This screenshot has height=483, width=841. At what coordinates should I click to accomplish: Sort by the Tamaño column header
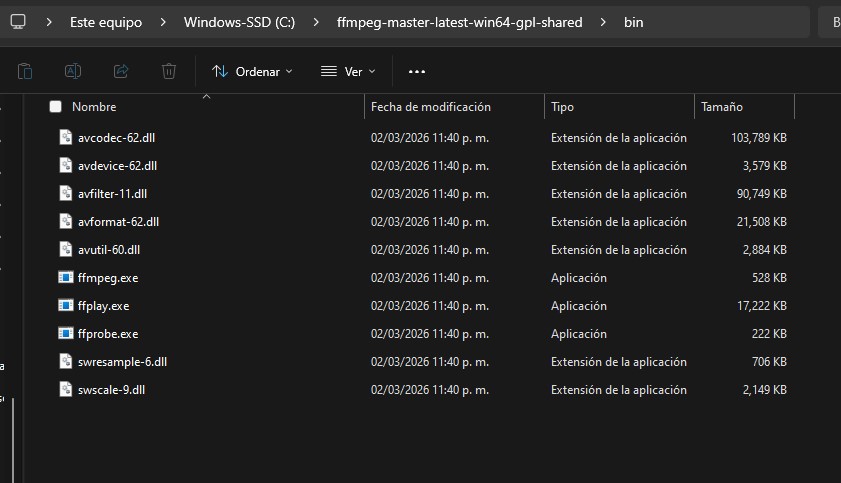(722, 107)
